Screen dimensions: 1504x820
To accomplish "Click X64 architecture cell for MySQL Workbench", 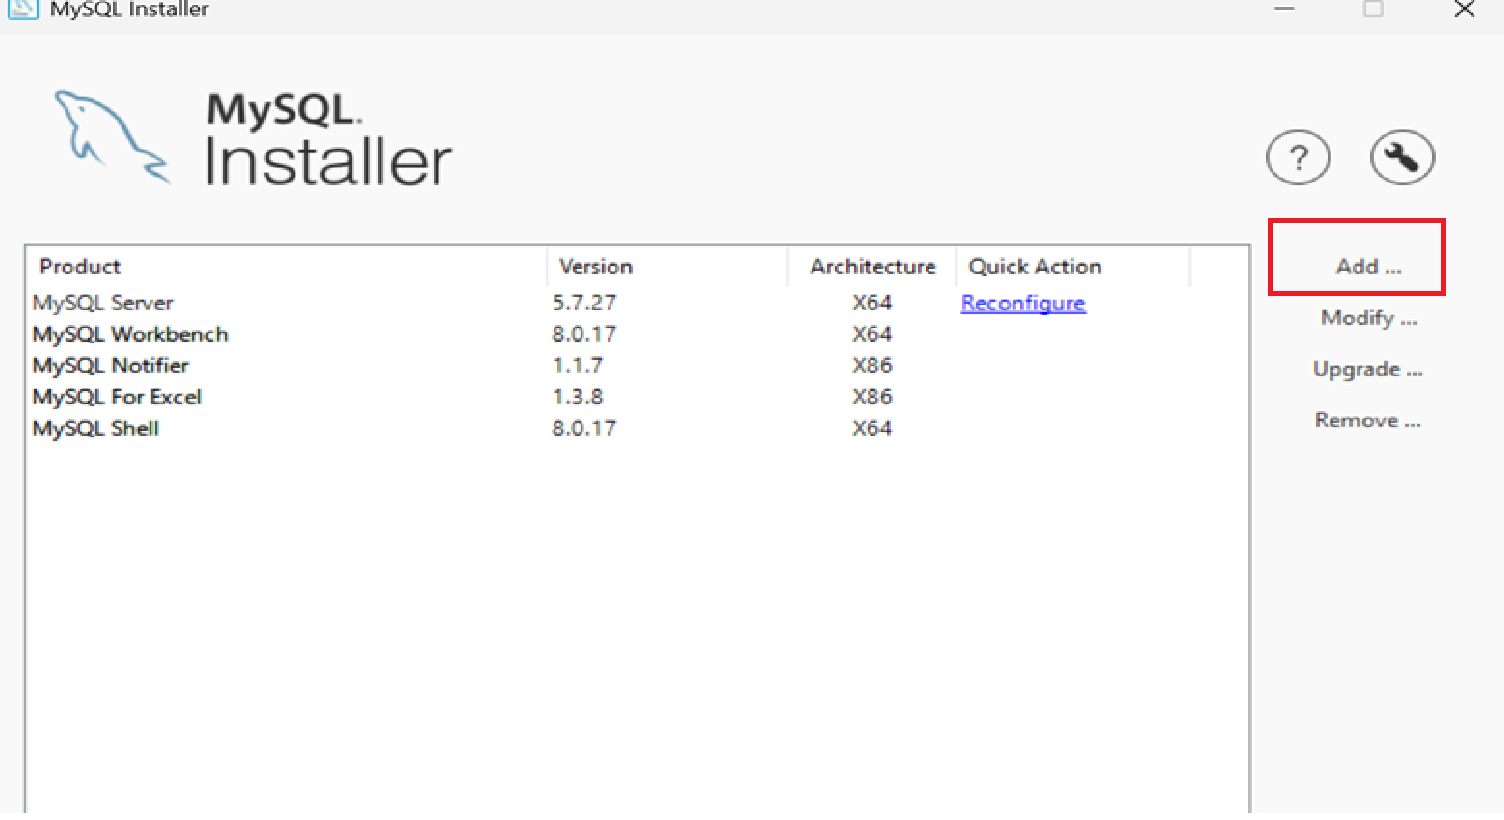I will (872, 334).
